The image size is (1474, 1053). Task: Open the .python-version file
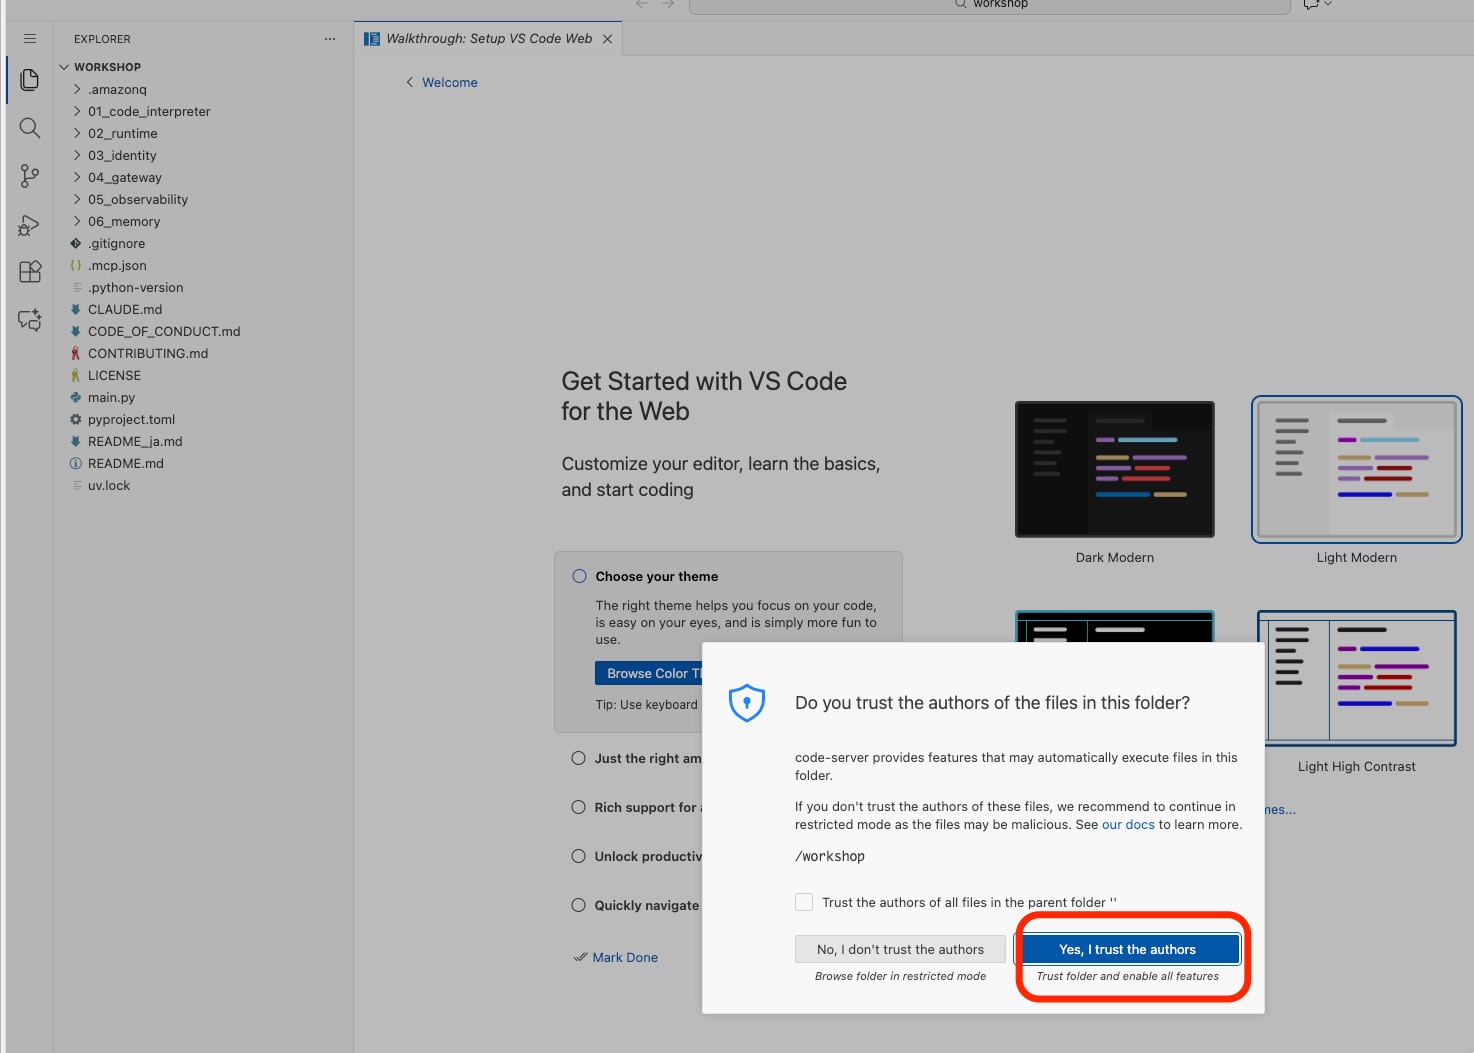pyautogui.click(x=203, y=287)
